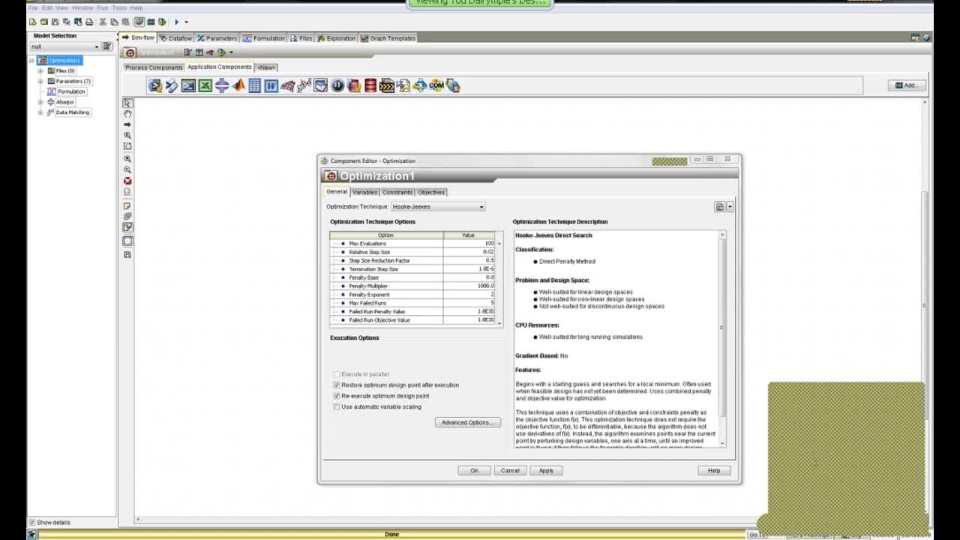Viewport: 960px width, 540px height.
Task: Toggle Restore optimum design point after execution
Action: click(336, 385)
